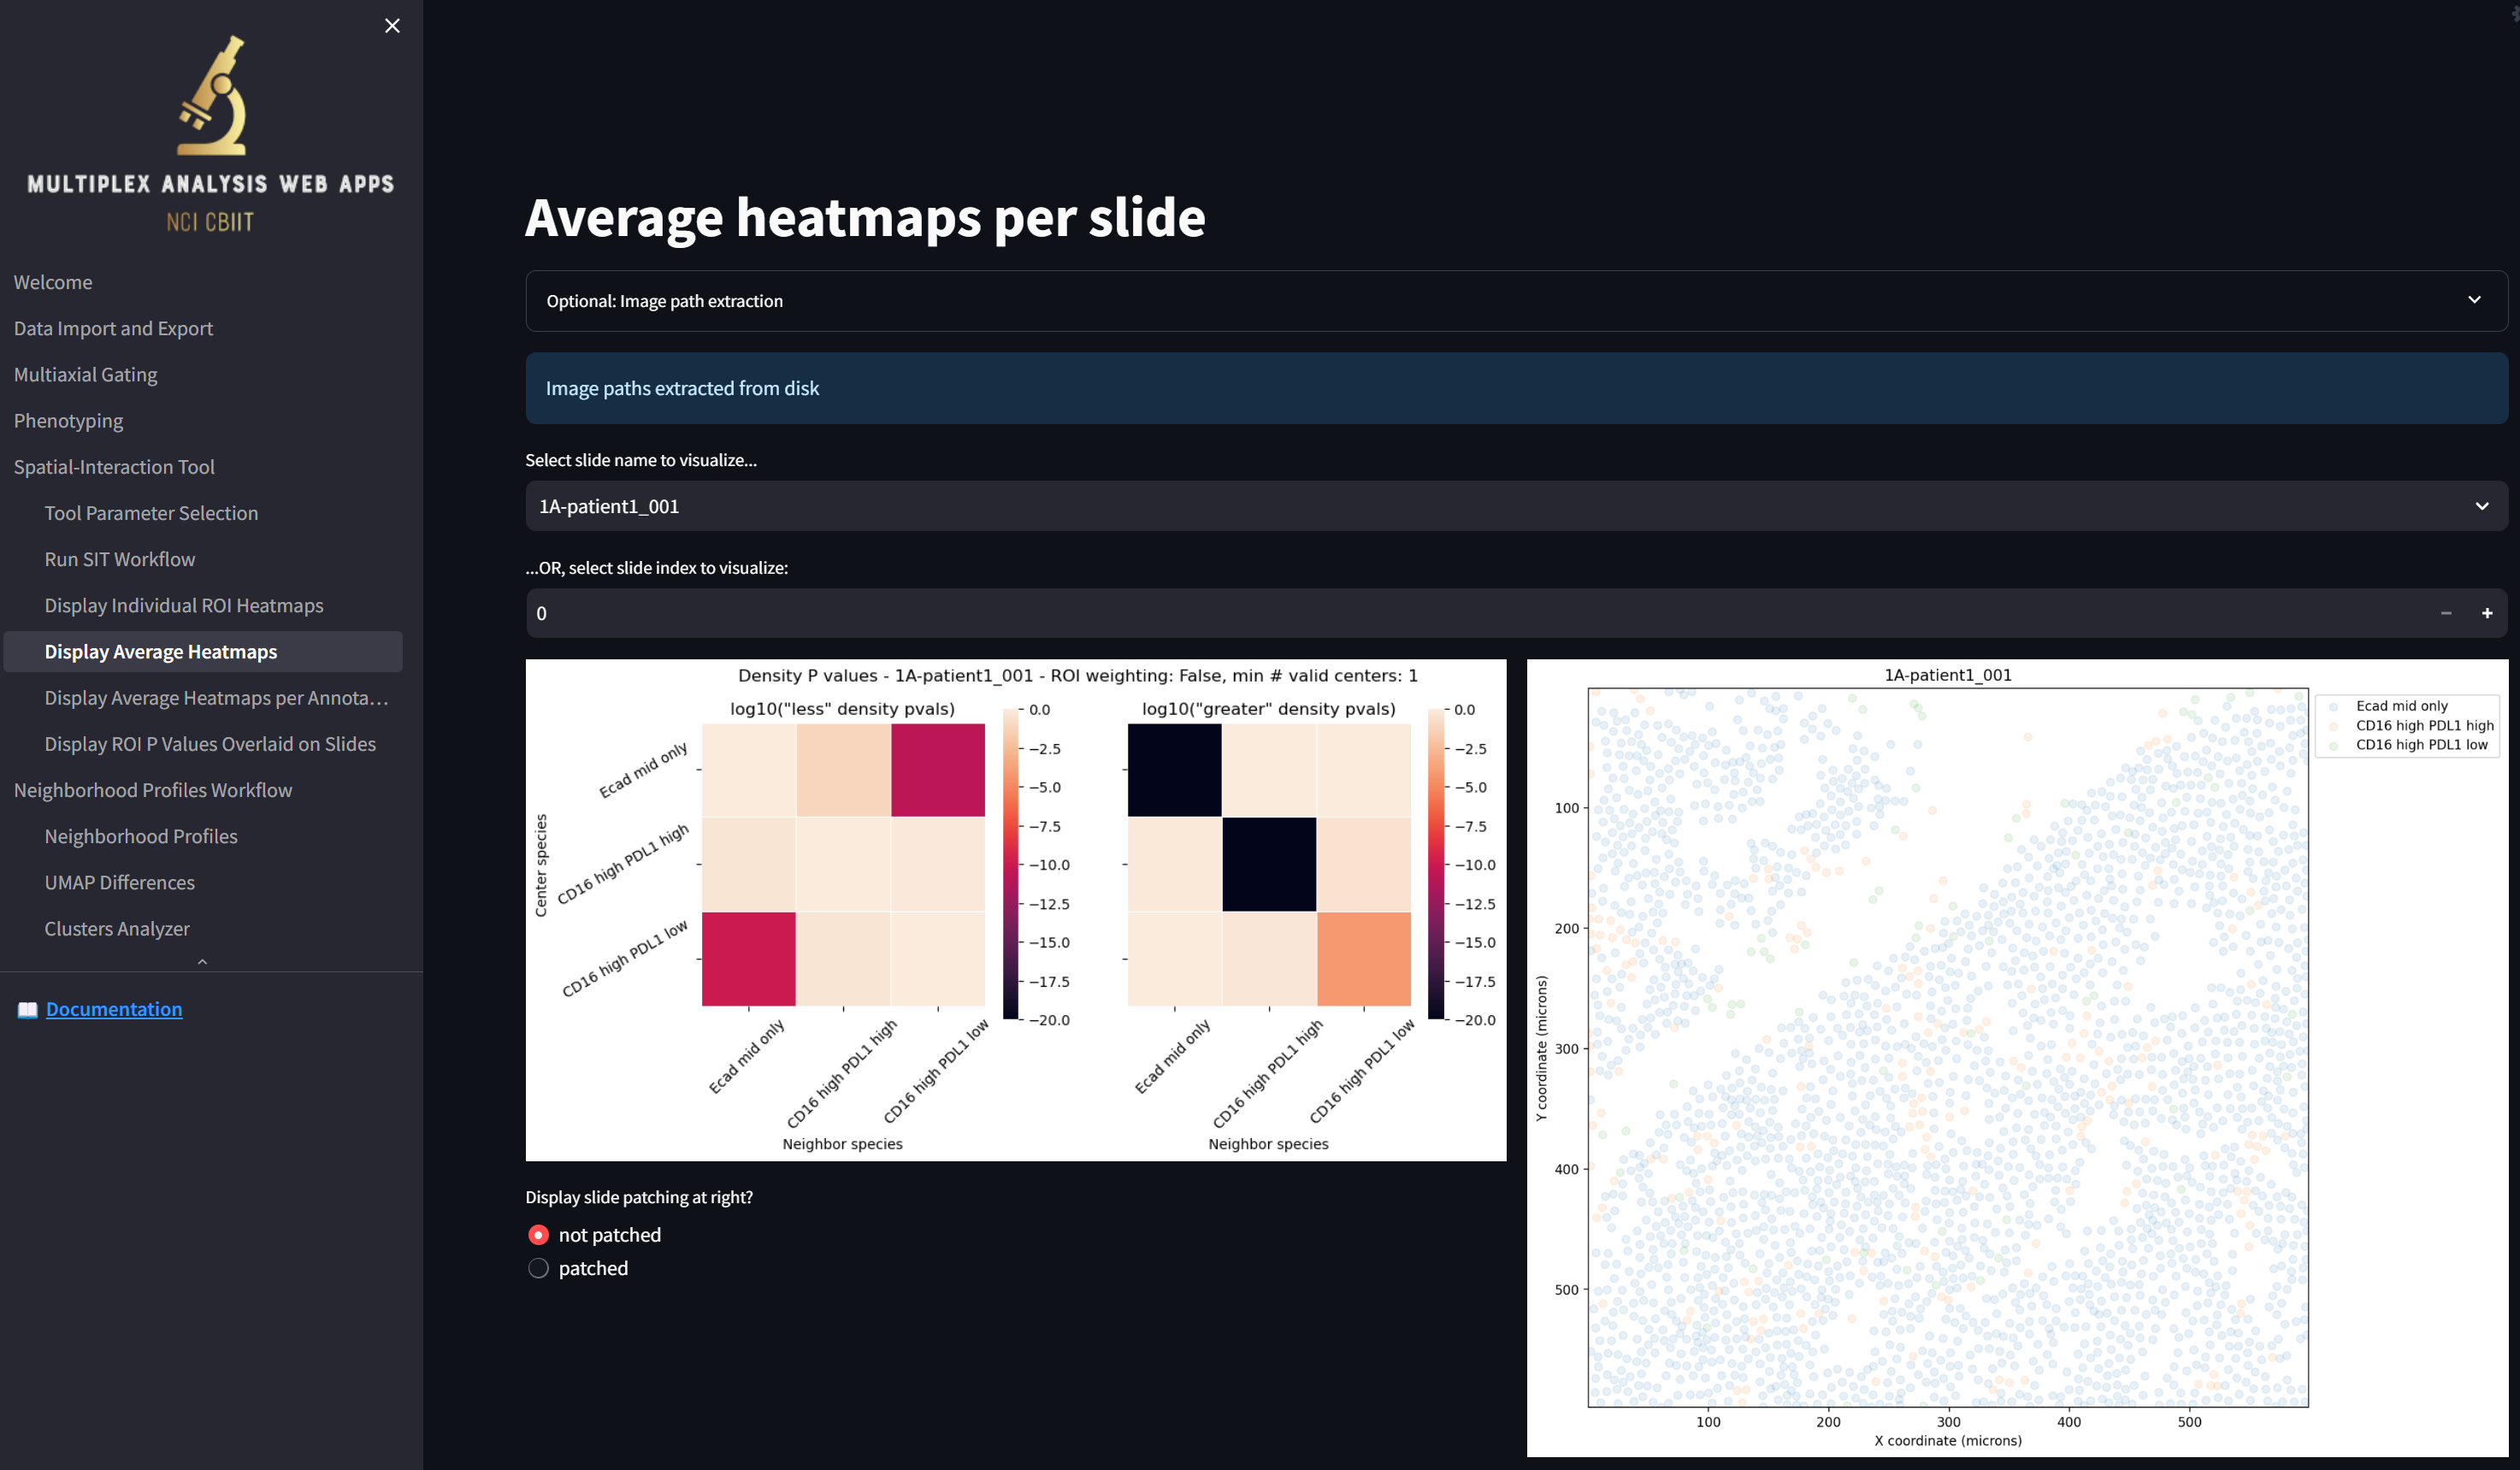The height and width of the screenshot is (1470, 2520).
Task: Click the Display Individual ROI Heatmaps icon
Action: tap(184, 604)
